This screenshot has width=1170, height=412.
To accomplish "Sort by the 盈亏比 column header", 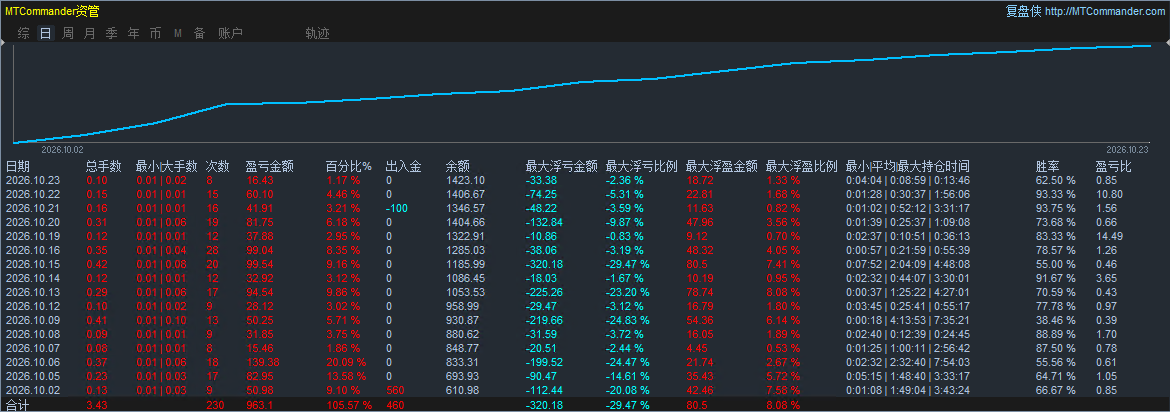I will (x=1113, y=166).
